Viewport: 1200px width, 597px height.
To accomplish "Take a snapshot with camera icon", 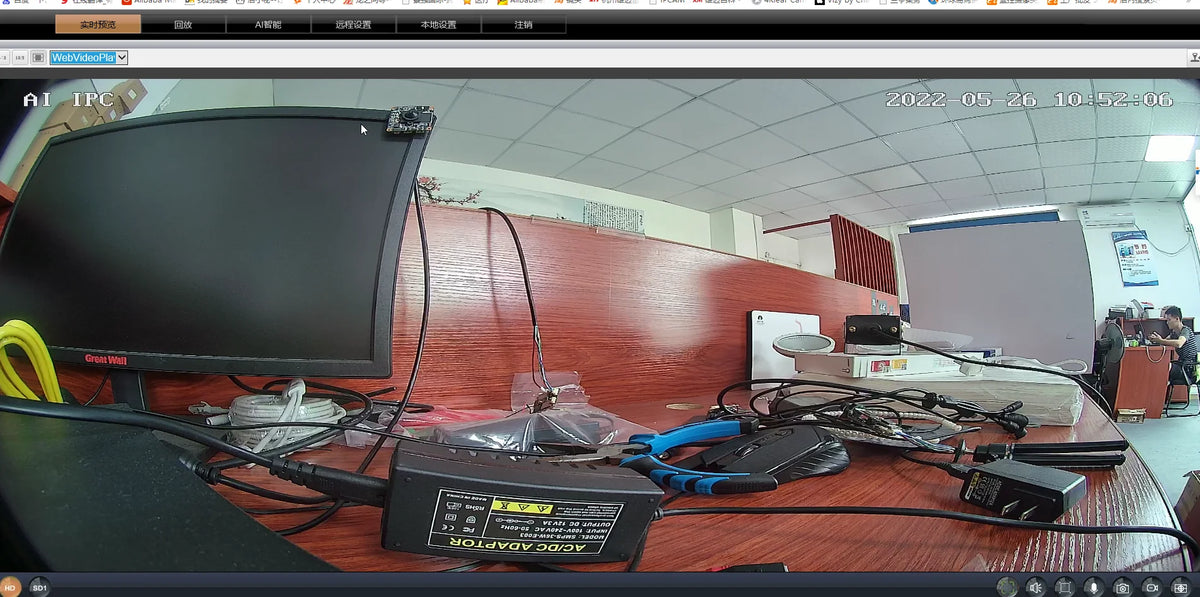I will click(x=1123, y=588).
